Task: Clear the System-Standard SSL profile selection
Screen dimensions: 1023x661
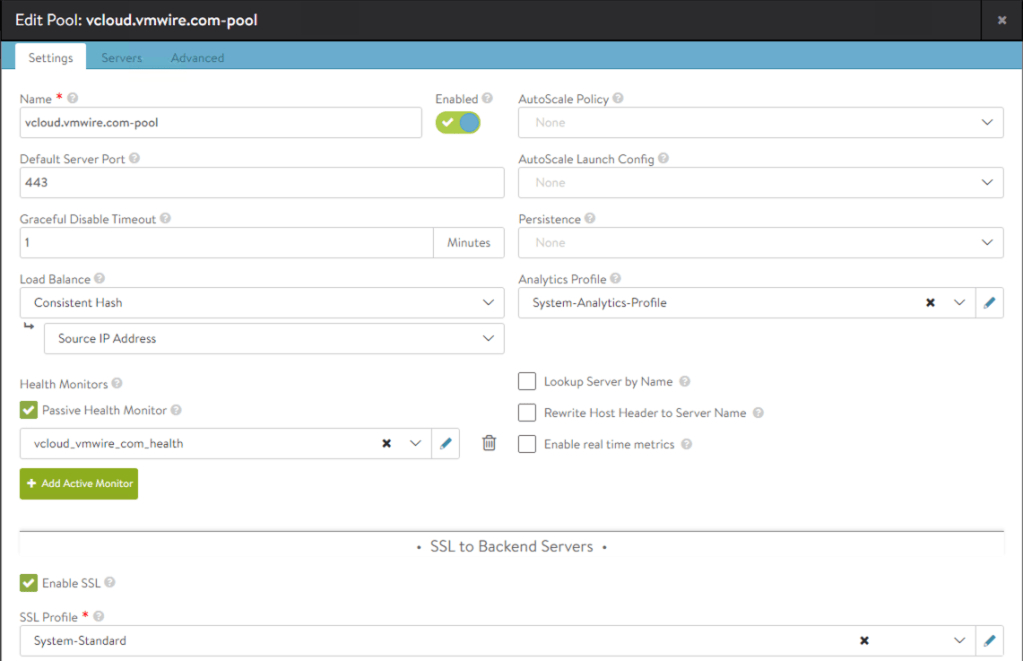Action: [x=864, y=641]
